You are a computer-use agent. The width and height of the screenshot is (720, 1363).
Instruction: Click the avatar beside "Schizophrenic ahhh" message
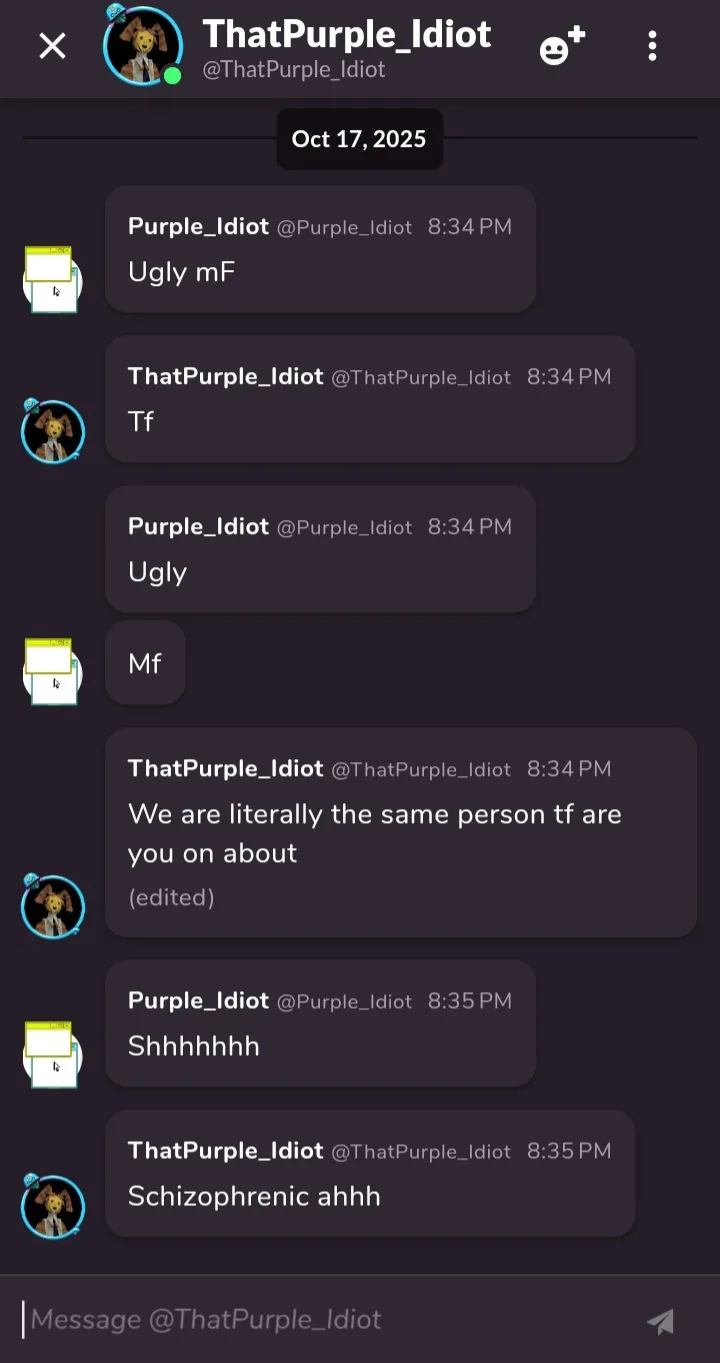tap(52, 1206)
